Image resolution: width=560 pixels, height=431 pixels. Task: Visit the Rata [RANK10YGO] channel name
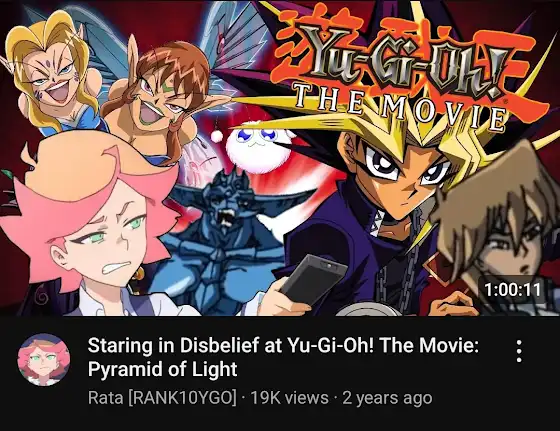[x=162, y=398]
